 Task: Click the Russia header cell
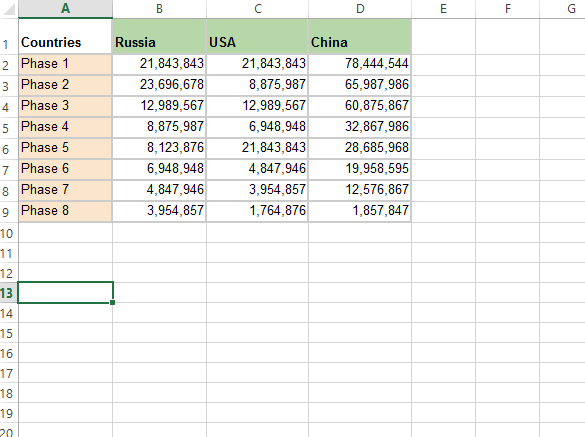(x=159, y=37)
